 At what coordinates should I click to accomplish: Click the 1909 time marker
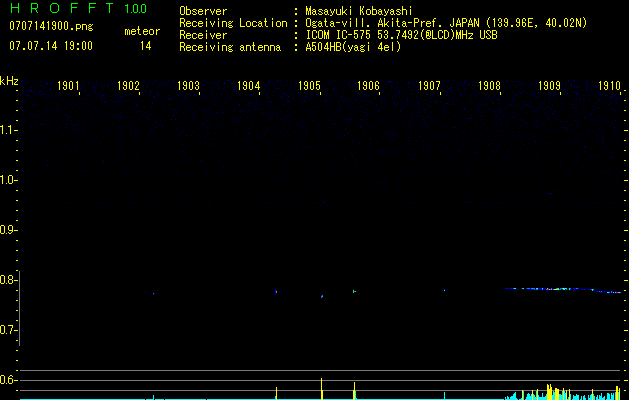(x=549, y=85)
